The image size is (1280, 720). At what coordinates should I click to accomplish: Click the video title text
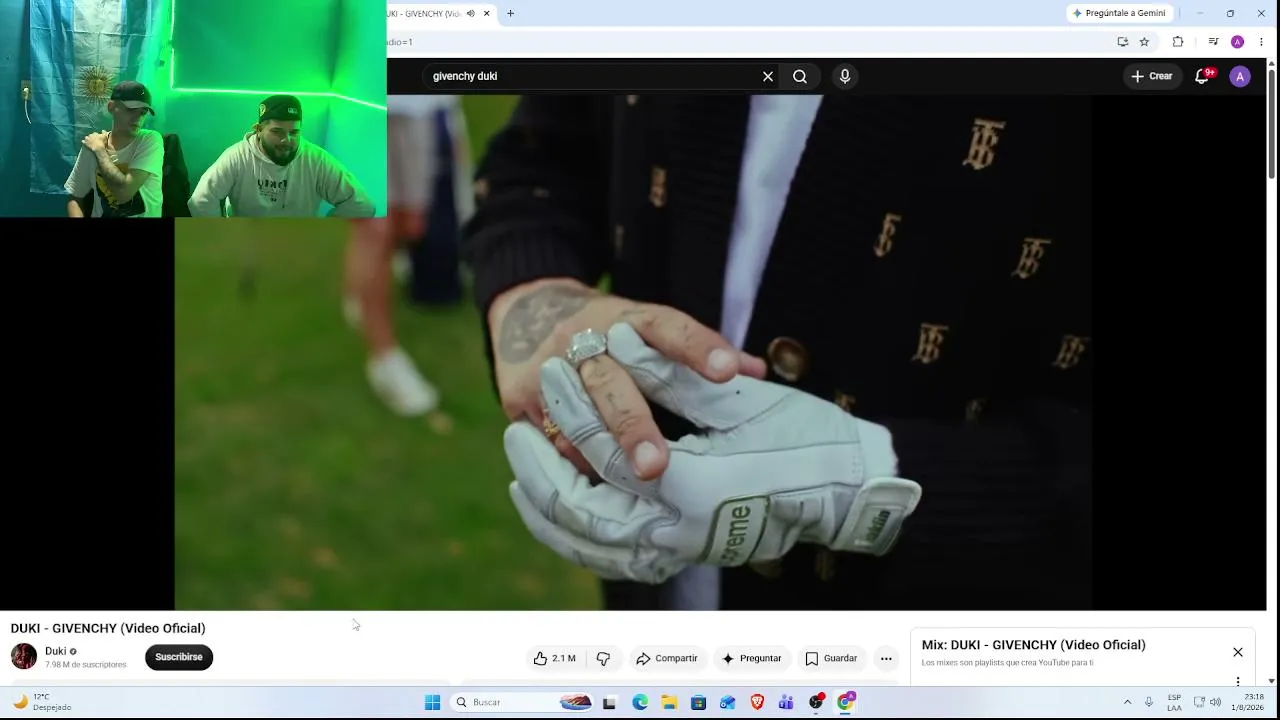pos(108,628)
